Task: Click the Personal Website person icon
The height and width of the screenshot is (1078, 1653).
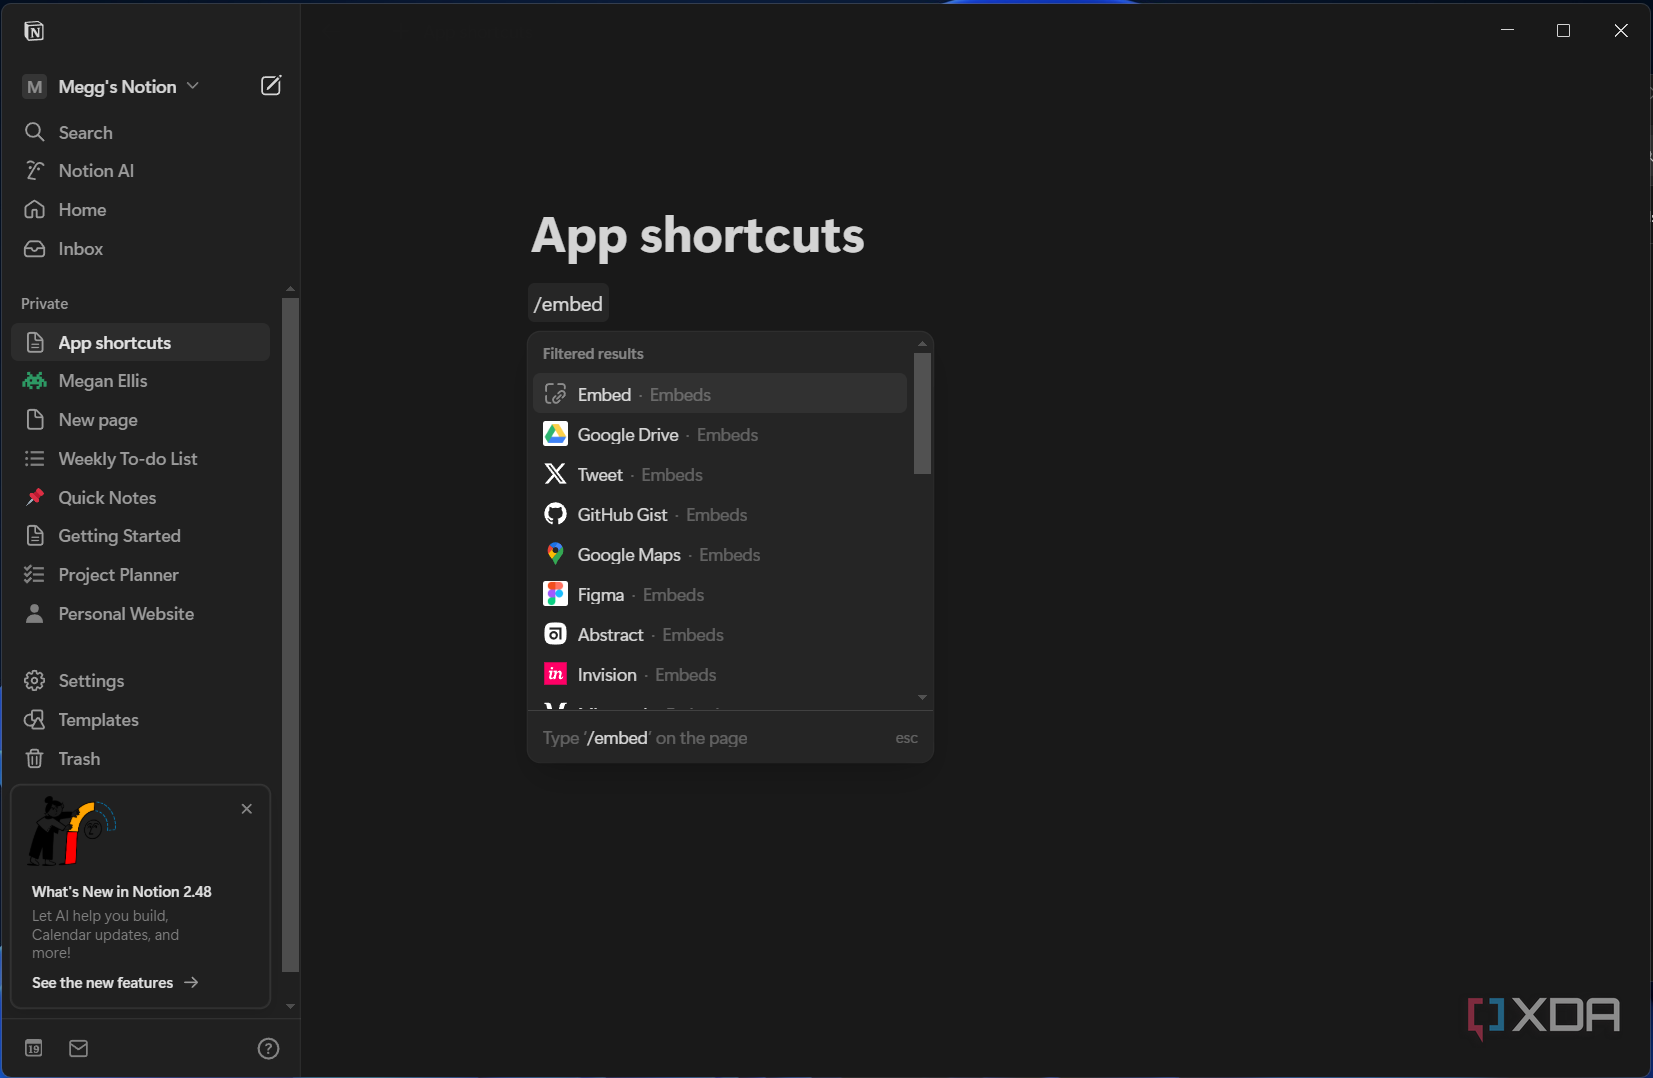Action: pos(35,614)
